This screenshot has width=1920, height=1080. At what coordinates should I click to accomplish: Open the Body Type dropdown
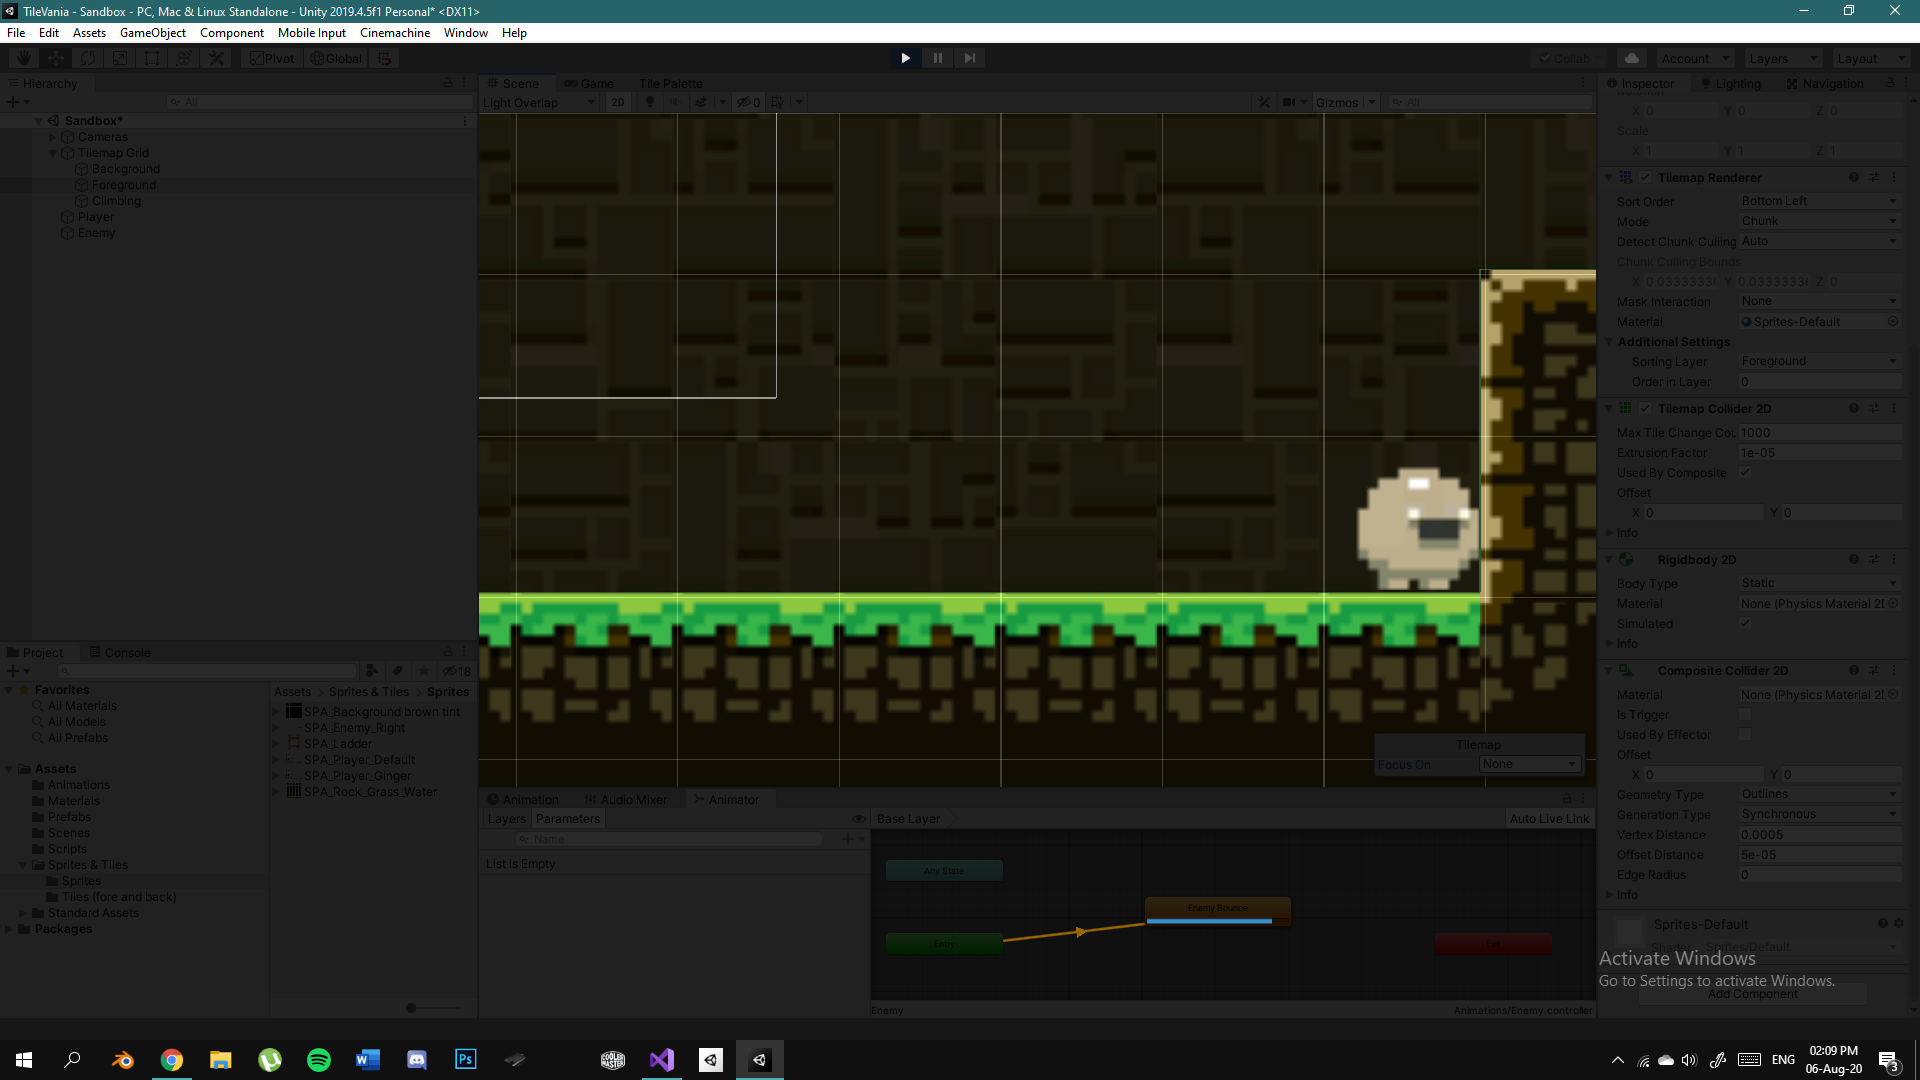[1818, 583]
